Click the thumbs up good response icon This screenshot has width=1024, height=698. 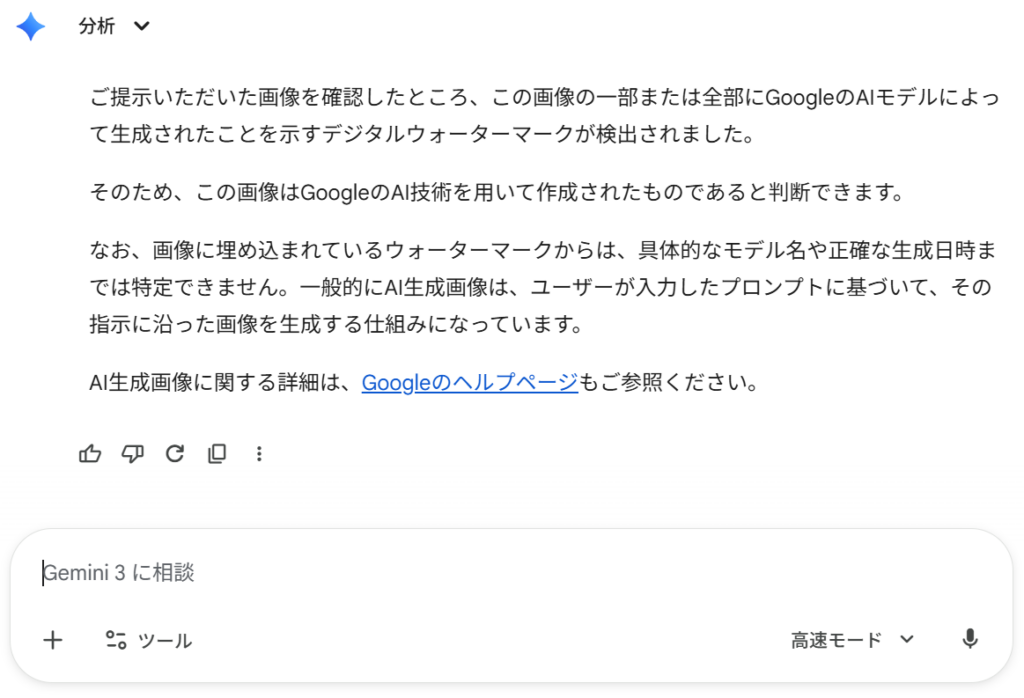tap(90, 454)
